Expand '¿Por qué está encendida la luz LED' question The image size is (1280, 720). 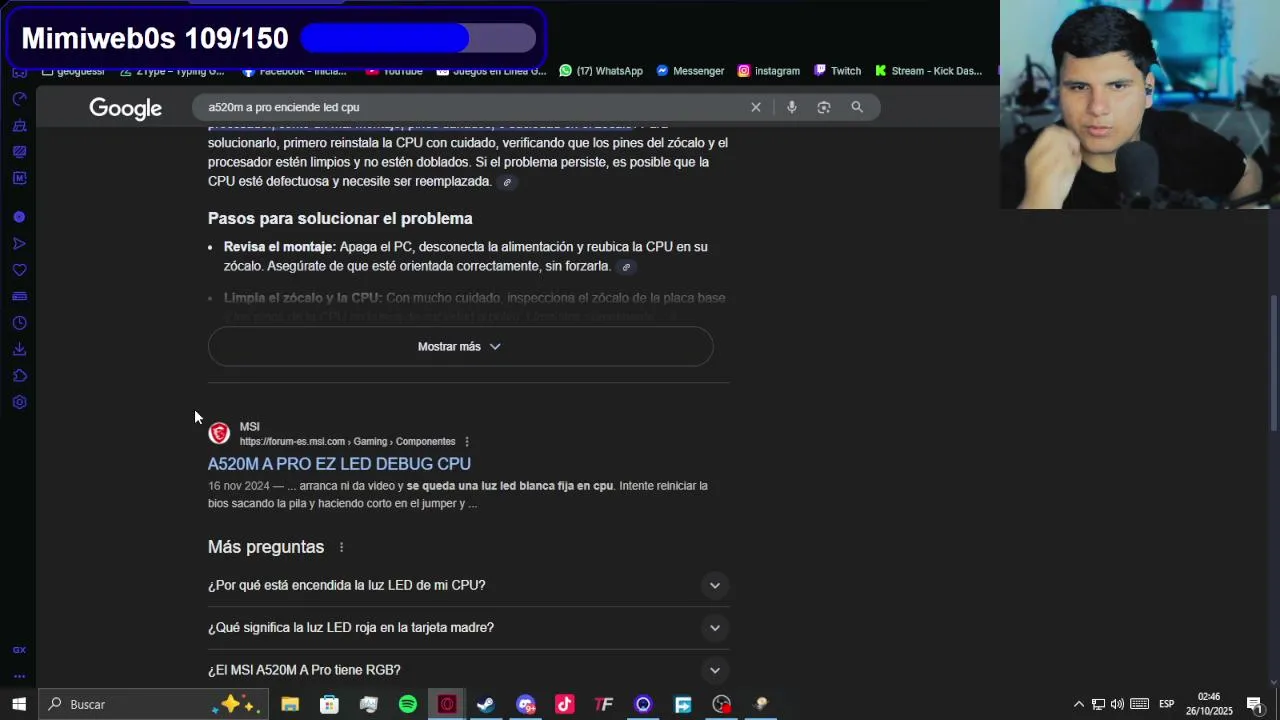468,585
